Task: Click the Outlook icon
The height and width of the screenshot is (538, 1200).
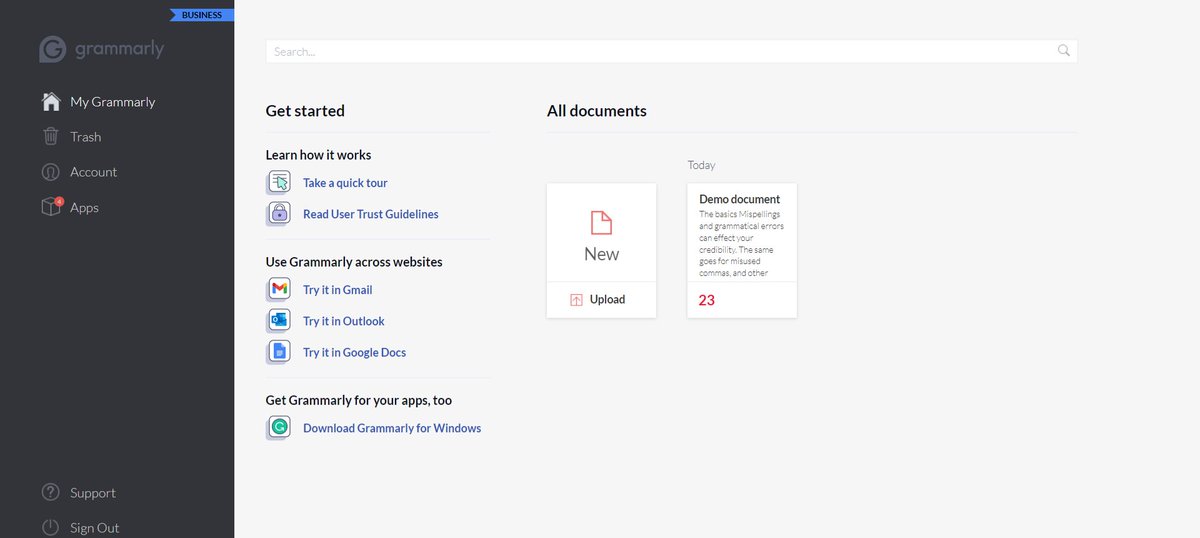Action: (279, 321)
